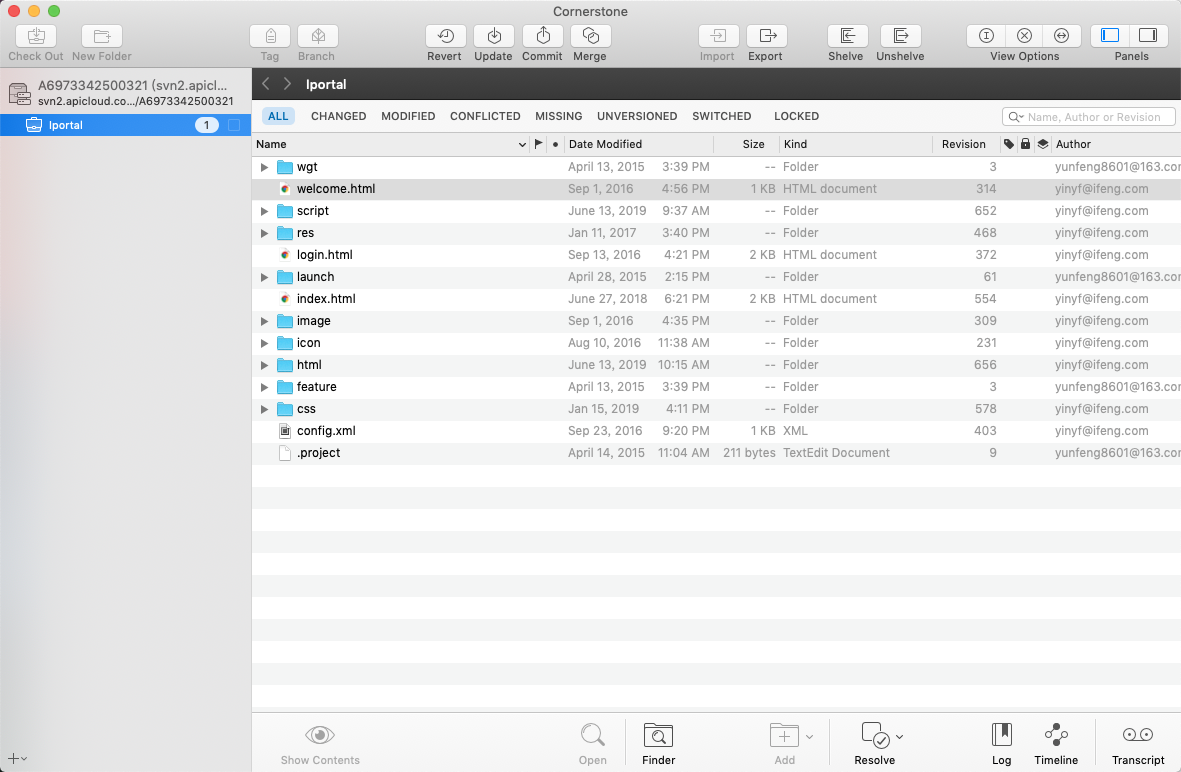Select the lportal working copy in the sidebar
The image size is (1181, 772).
[125, 125]
